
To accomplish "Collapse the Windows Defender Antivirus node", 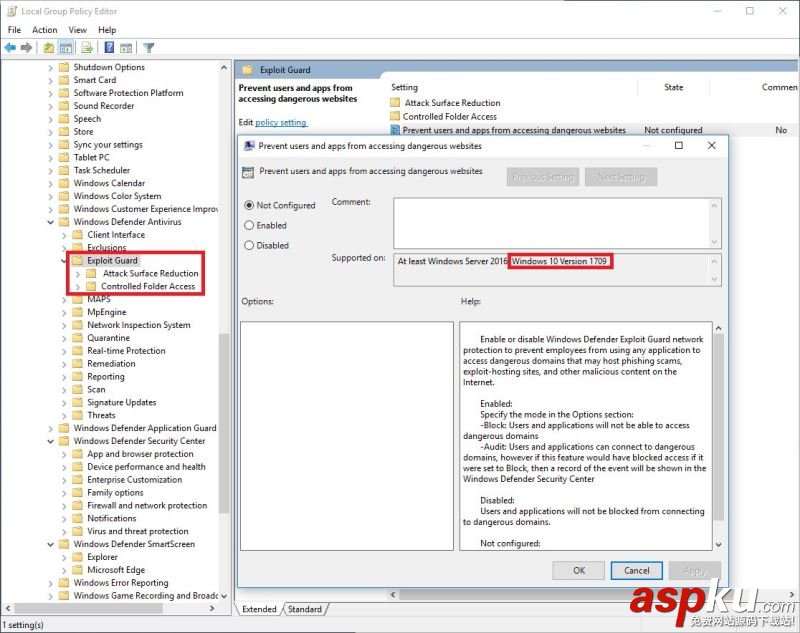I will tap(51, 222).
